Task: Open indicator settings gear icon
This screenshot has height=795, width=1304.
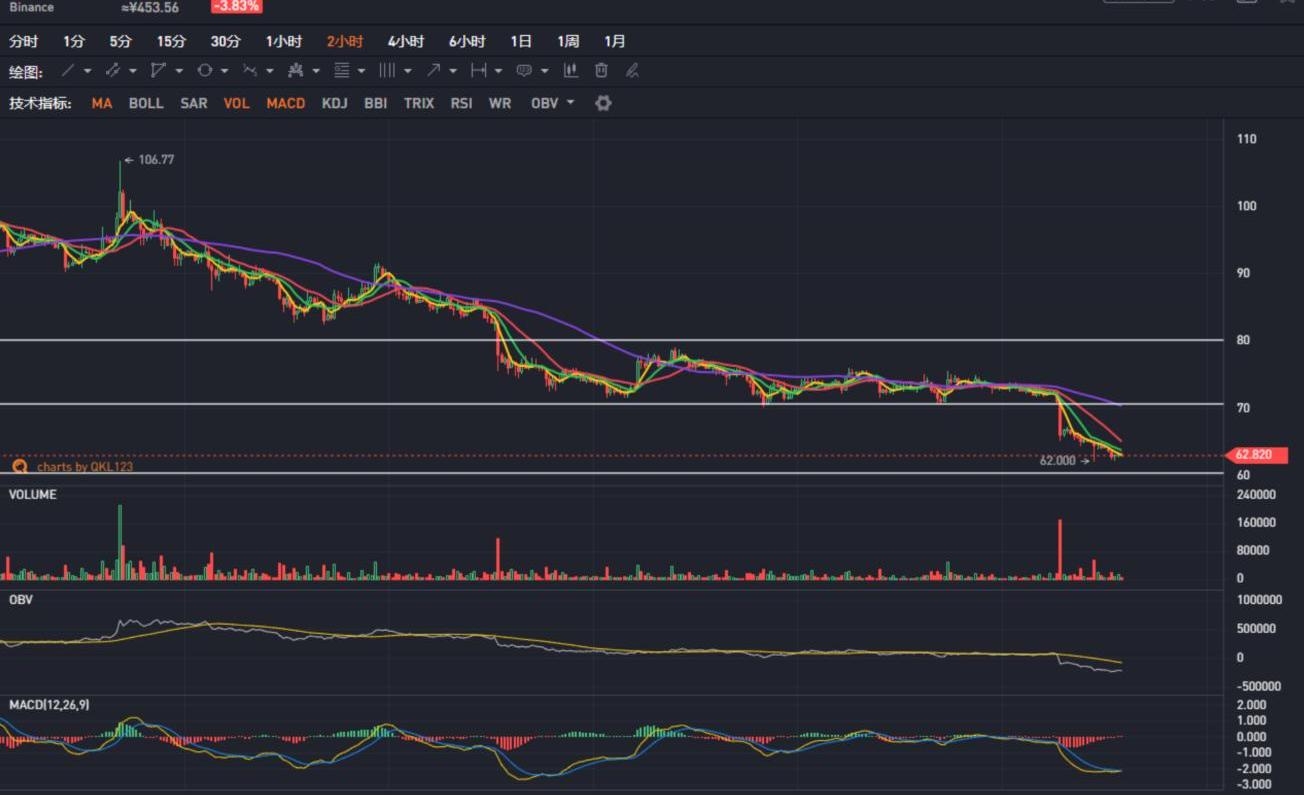Action: [603, 103]
